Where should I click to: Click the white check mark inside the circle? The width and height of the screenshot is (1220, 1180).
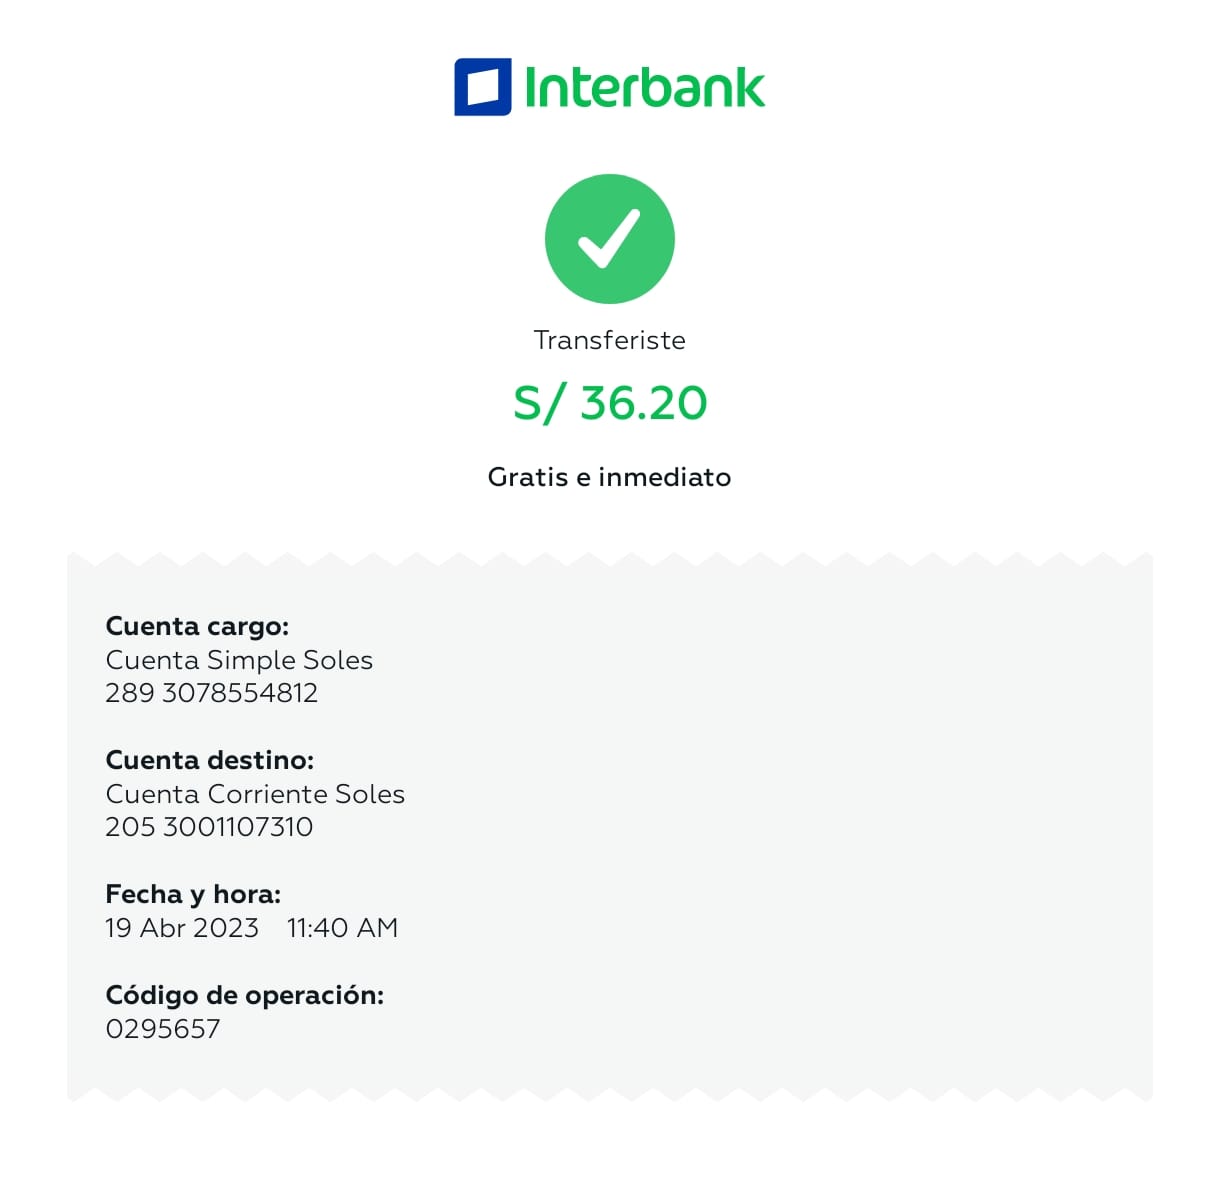(609, 238)
